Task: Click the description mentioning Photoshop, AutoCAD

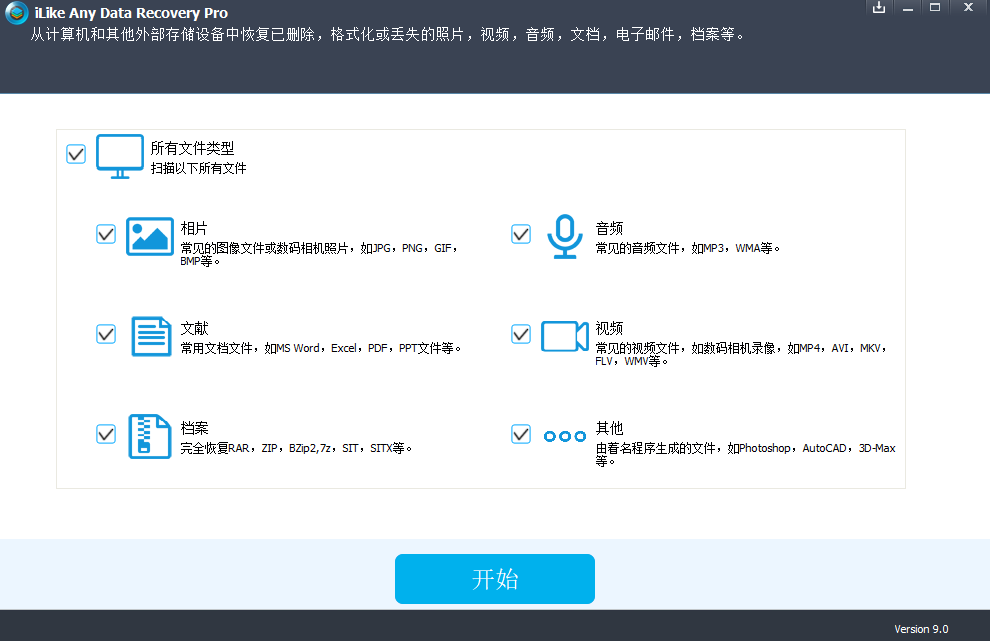Action: coord(745,454)
